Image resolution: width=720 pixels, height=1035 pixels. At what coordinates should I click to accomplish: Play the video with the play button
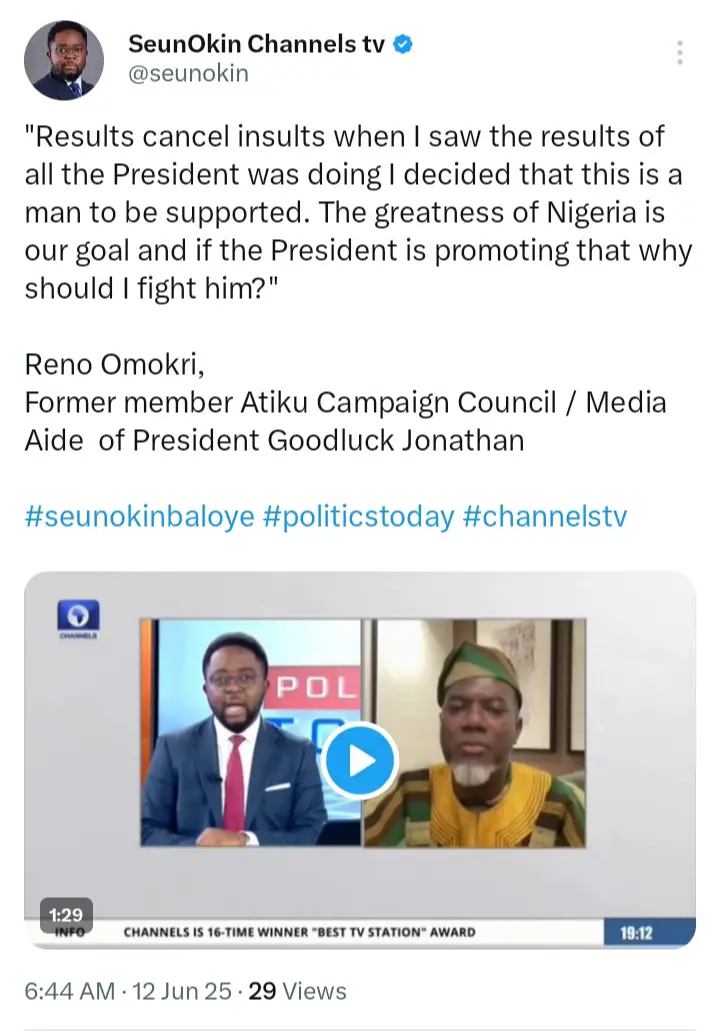point(361,763)
